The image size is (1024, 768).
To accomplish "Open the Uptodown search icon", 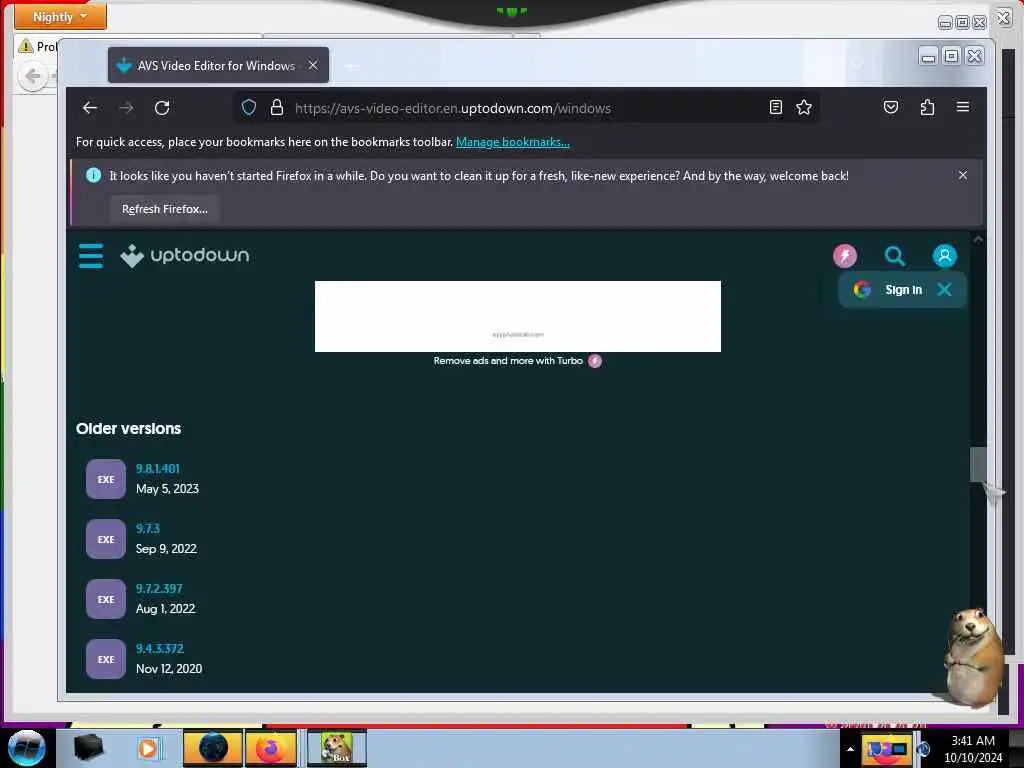I will (895, 255).
